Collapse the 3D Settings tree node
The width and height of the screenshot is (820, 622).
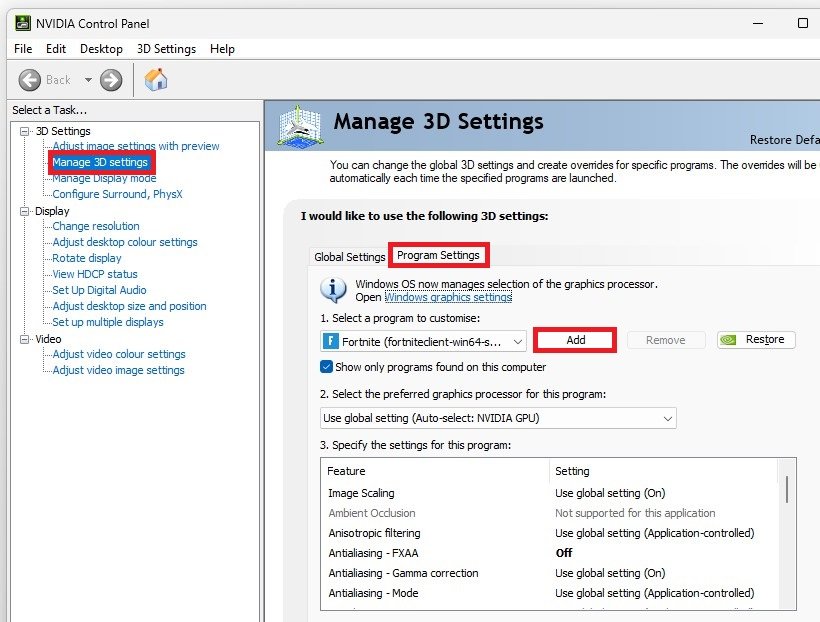24,131
